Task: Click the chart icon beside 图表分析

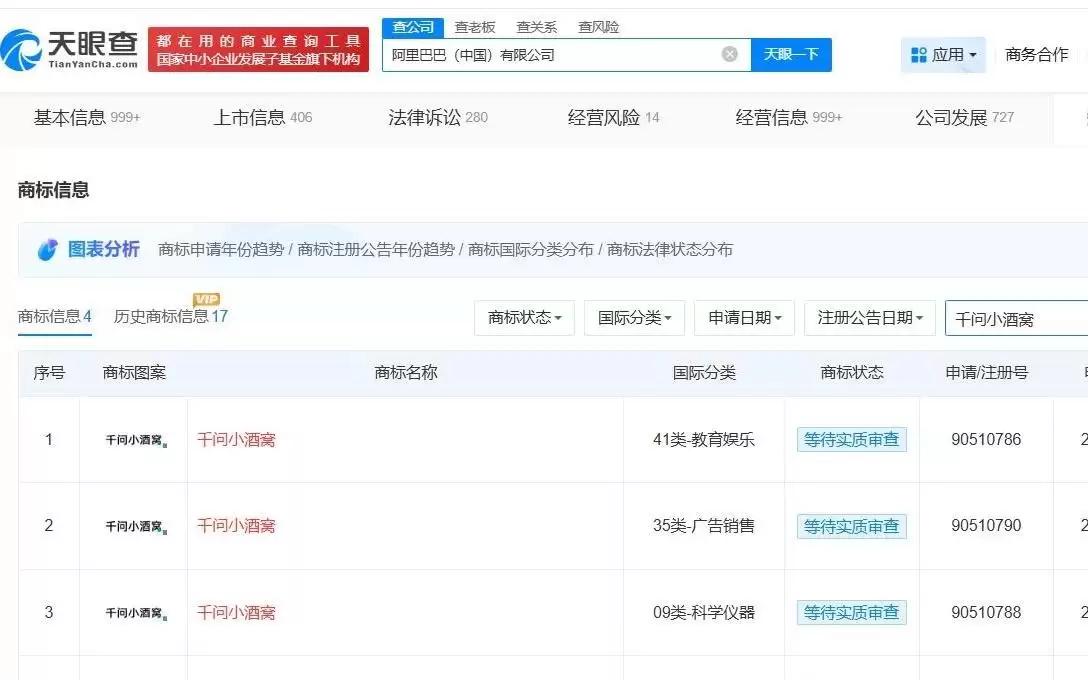Action: (x=47, y=249)
